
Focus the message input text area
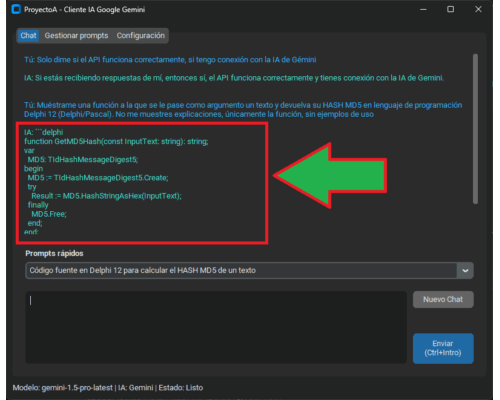click(x=216, y=327)
